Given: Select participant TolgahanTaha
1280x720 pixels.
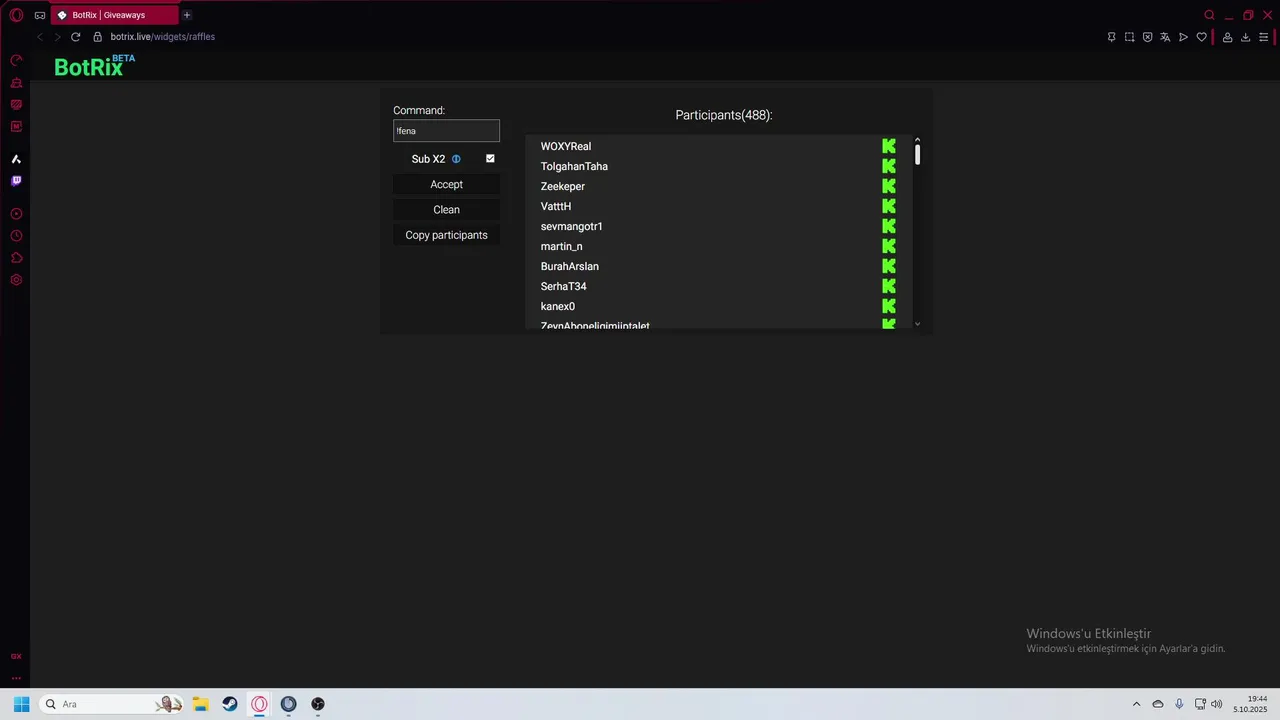Looking at the screenshot, I should (x=574, y=166).
